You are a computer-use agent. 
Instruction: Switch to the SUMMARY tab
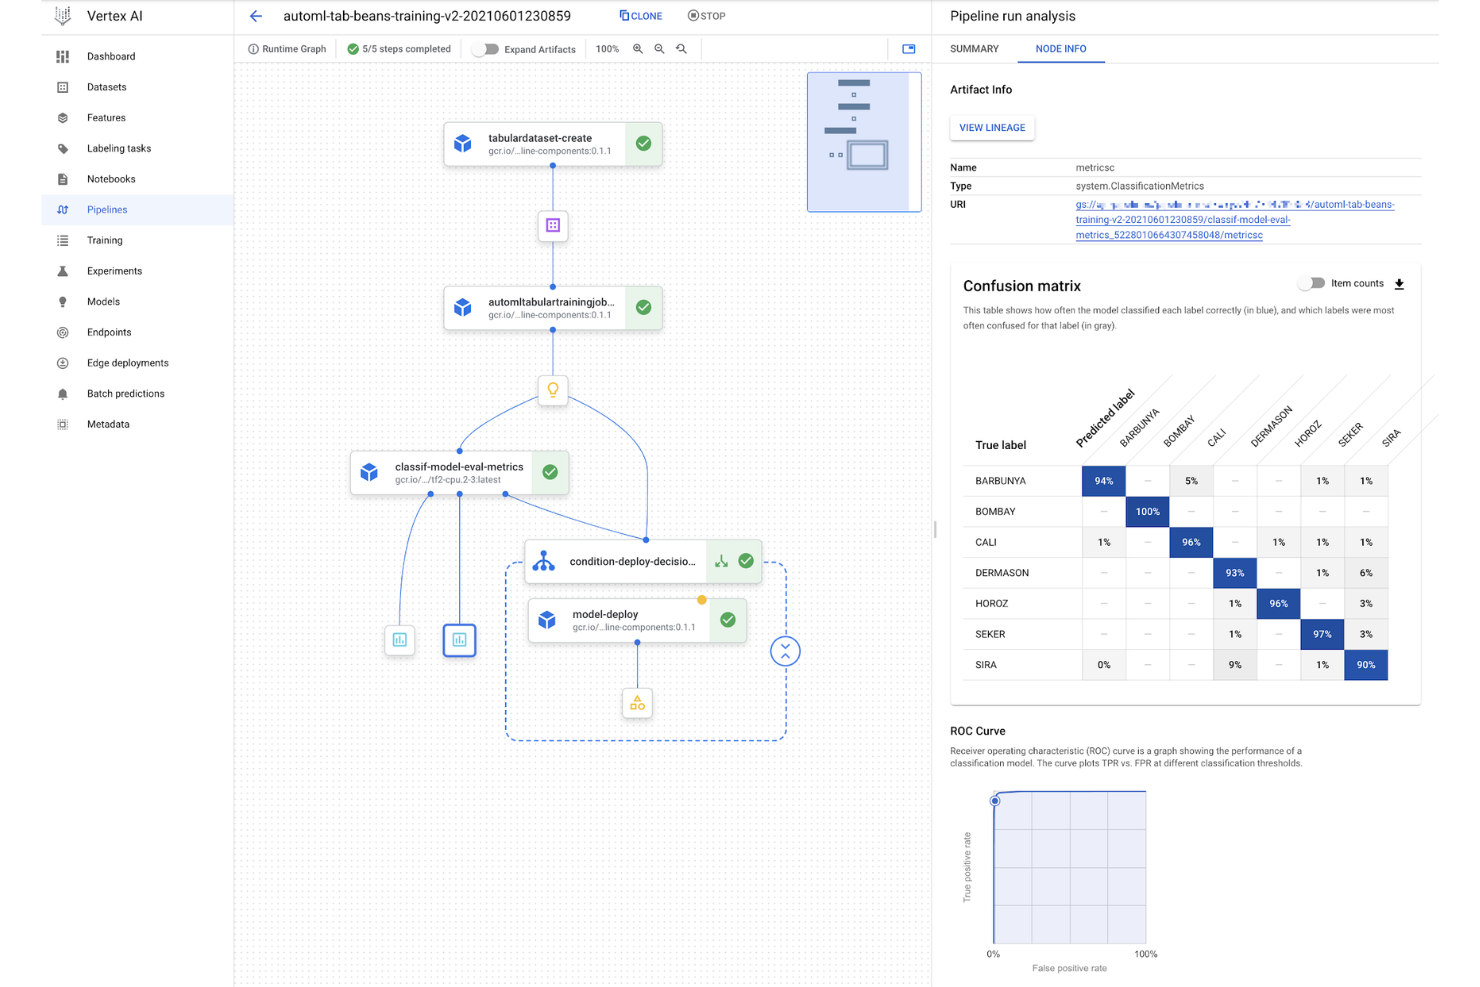(x=973, y=48)
